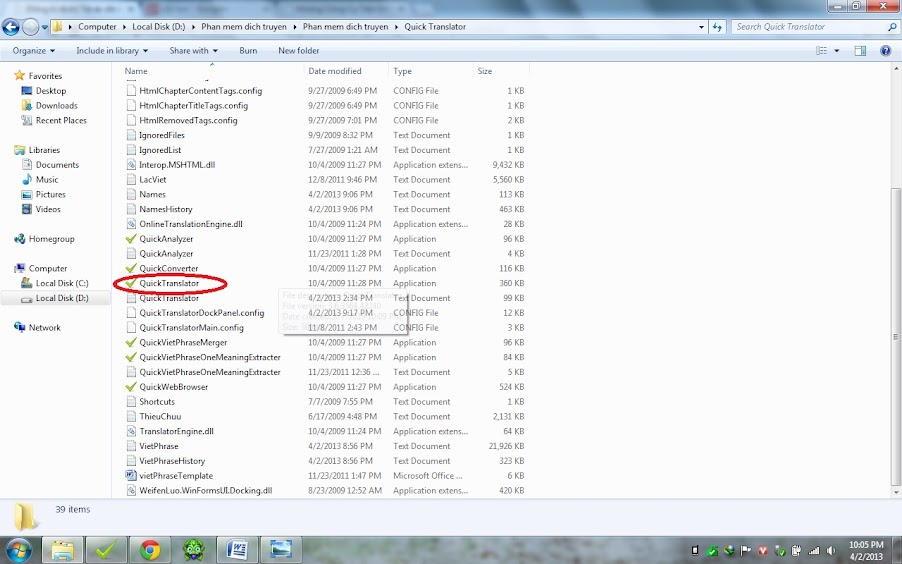This screenshot has height=564, width=902.
Task: Select the QuickVietPhraseMerger application
Action: (x=183, y=342)
